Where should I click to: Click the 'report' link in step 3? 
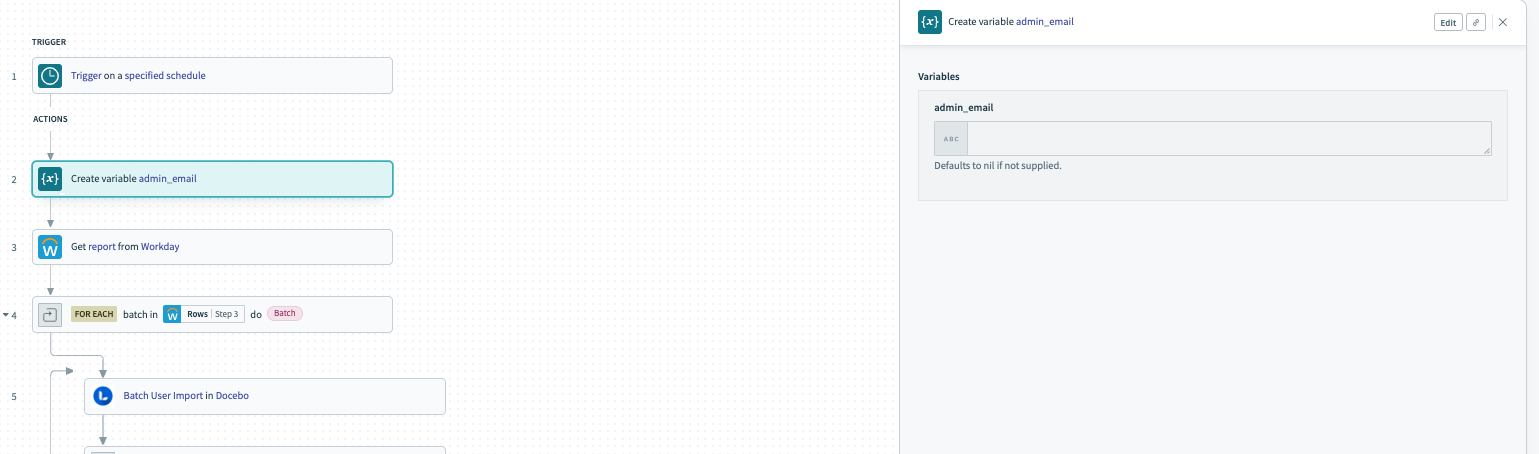(101, 246)
